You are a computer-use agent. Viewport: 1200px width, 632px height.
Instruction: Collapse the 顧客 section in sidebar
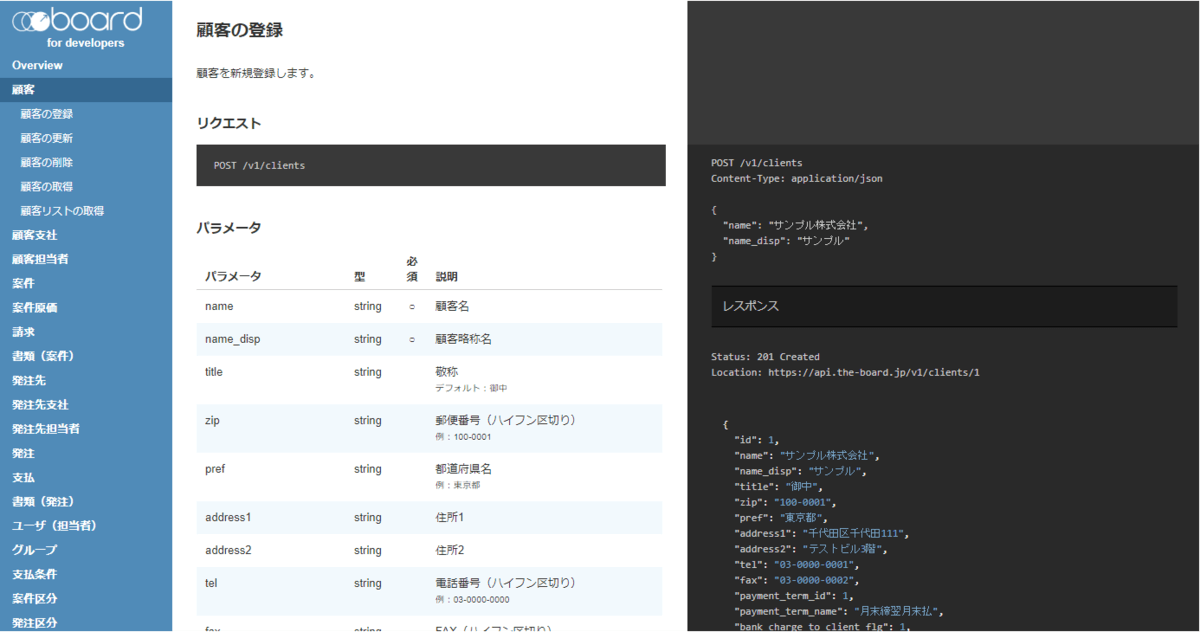point(24,90)
